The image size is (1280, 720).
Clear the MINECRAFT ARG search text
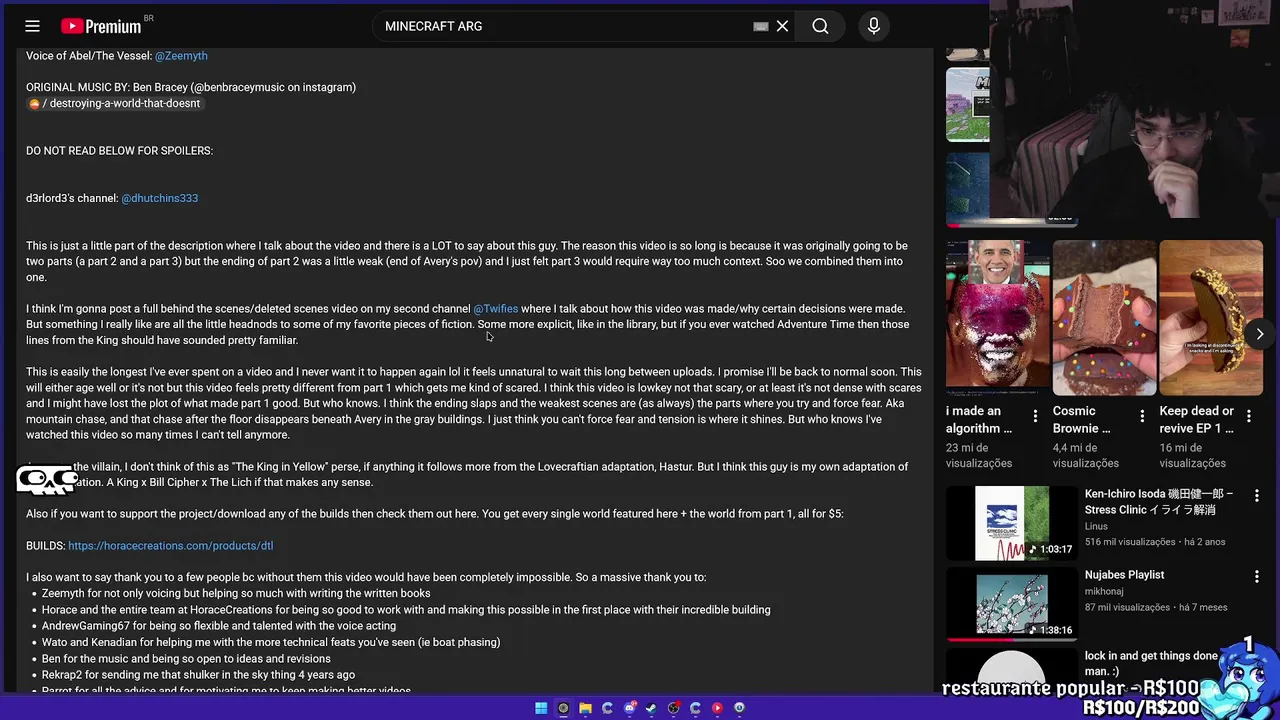tap(782, 26)
